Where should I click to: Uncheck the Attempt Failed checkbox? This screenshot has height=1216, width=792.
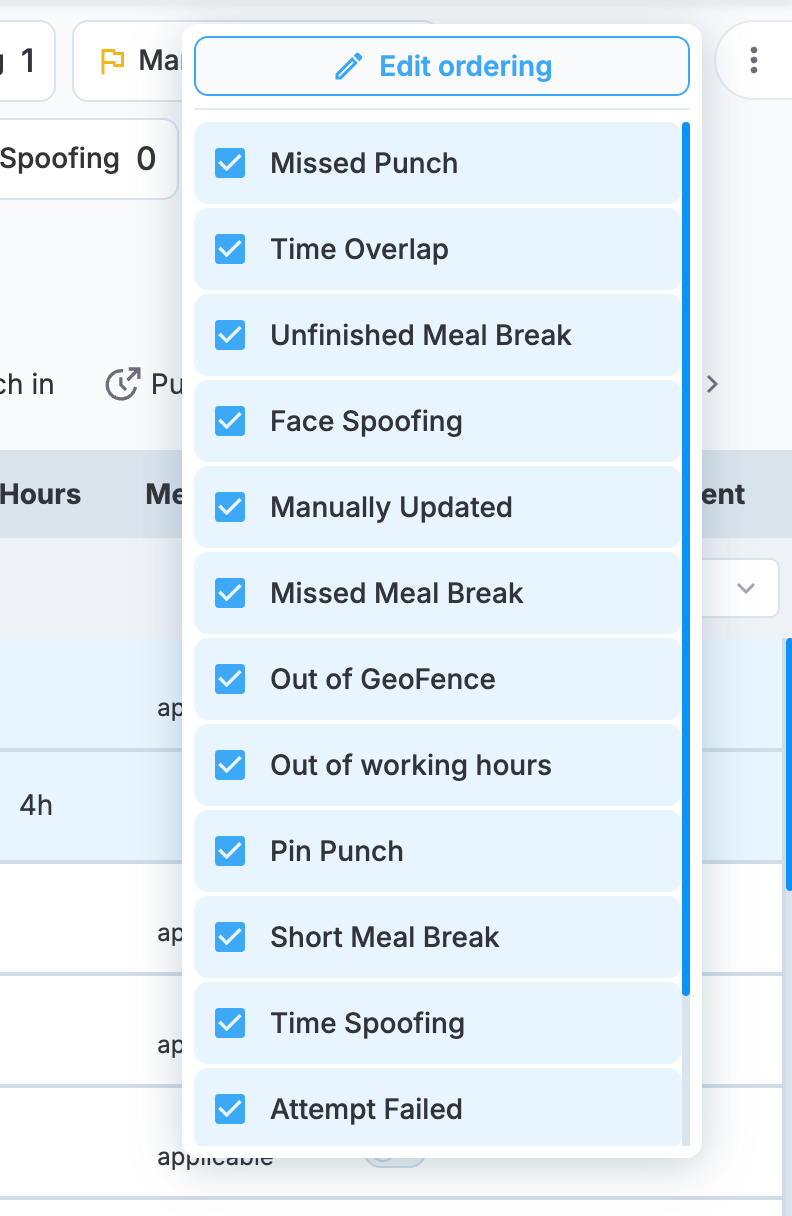pos(230,1109)
